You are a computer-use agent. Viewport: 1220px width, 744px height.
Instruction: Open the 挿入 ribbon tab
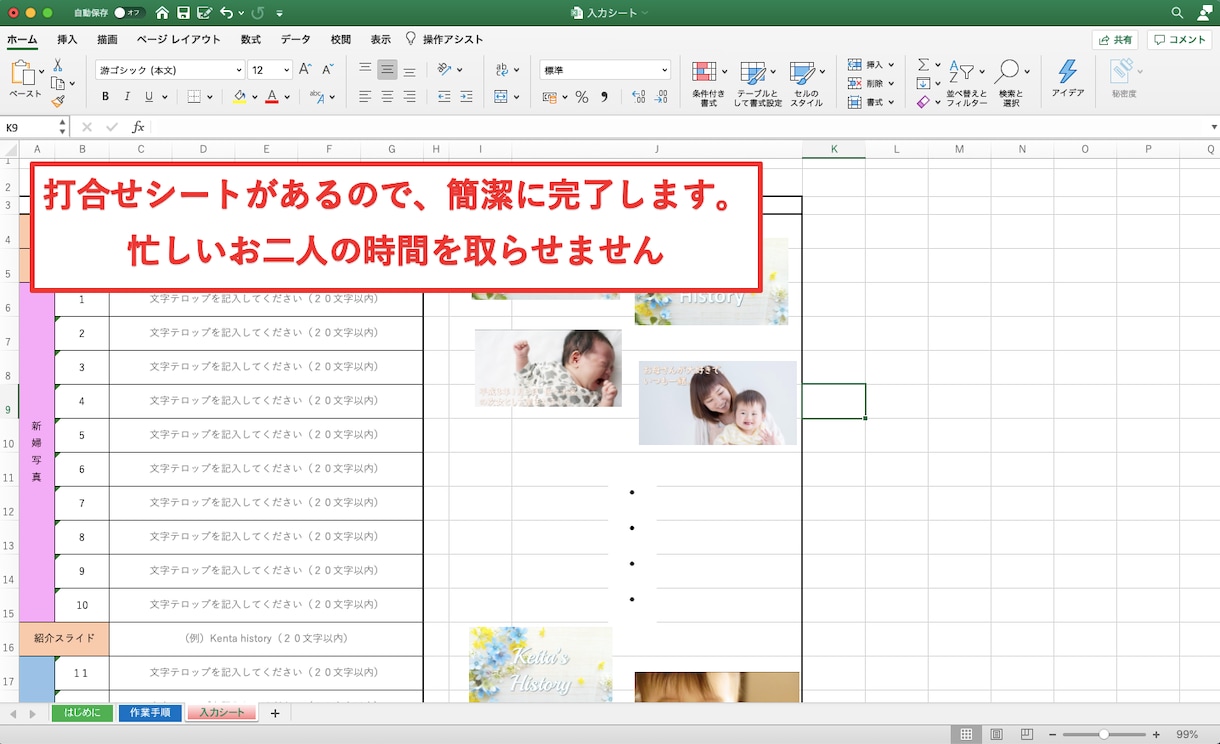(67, 40)
